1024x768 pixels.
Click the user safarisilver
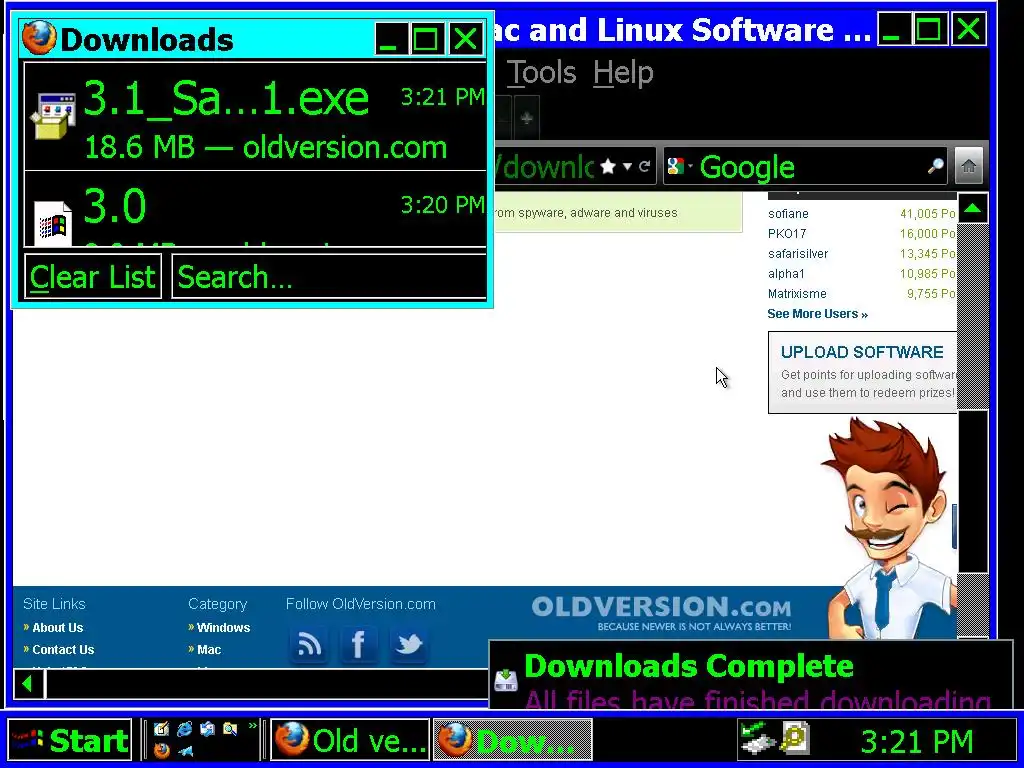(798, 253)
